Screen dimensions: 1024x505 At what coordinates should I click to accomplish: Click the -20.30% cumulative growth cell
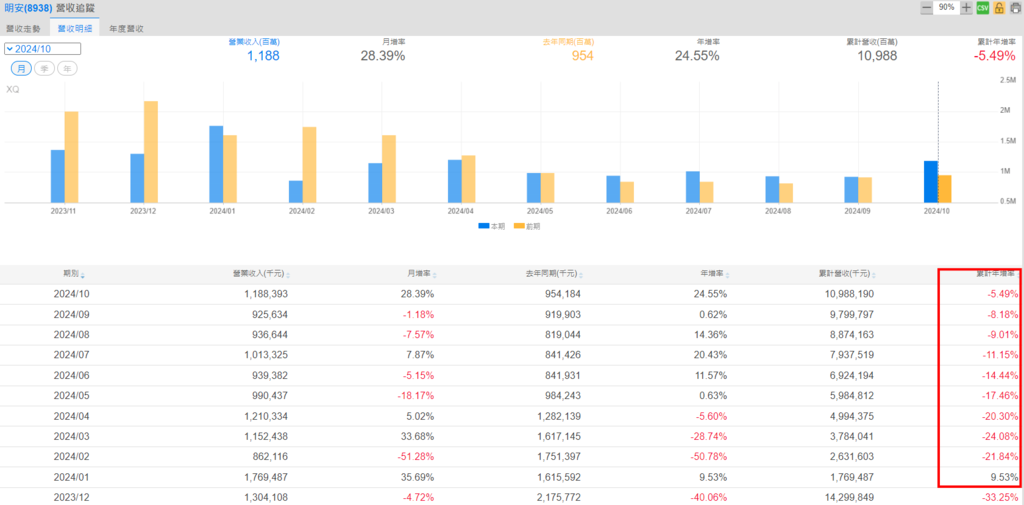[1002, 416]
